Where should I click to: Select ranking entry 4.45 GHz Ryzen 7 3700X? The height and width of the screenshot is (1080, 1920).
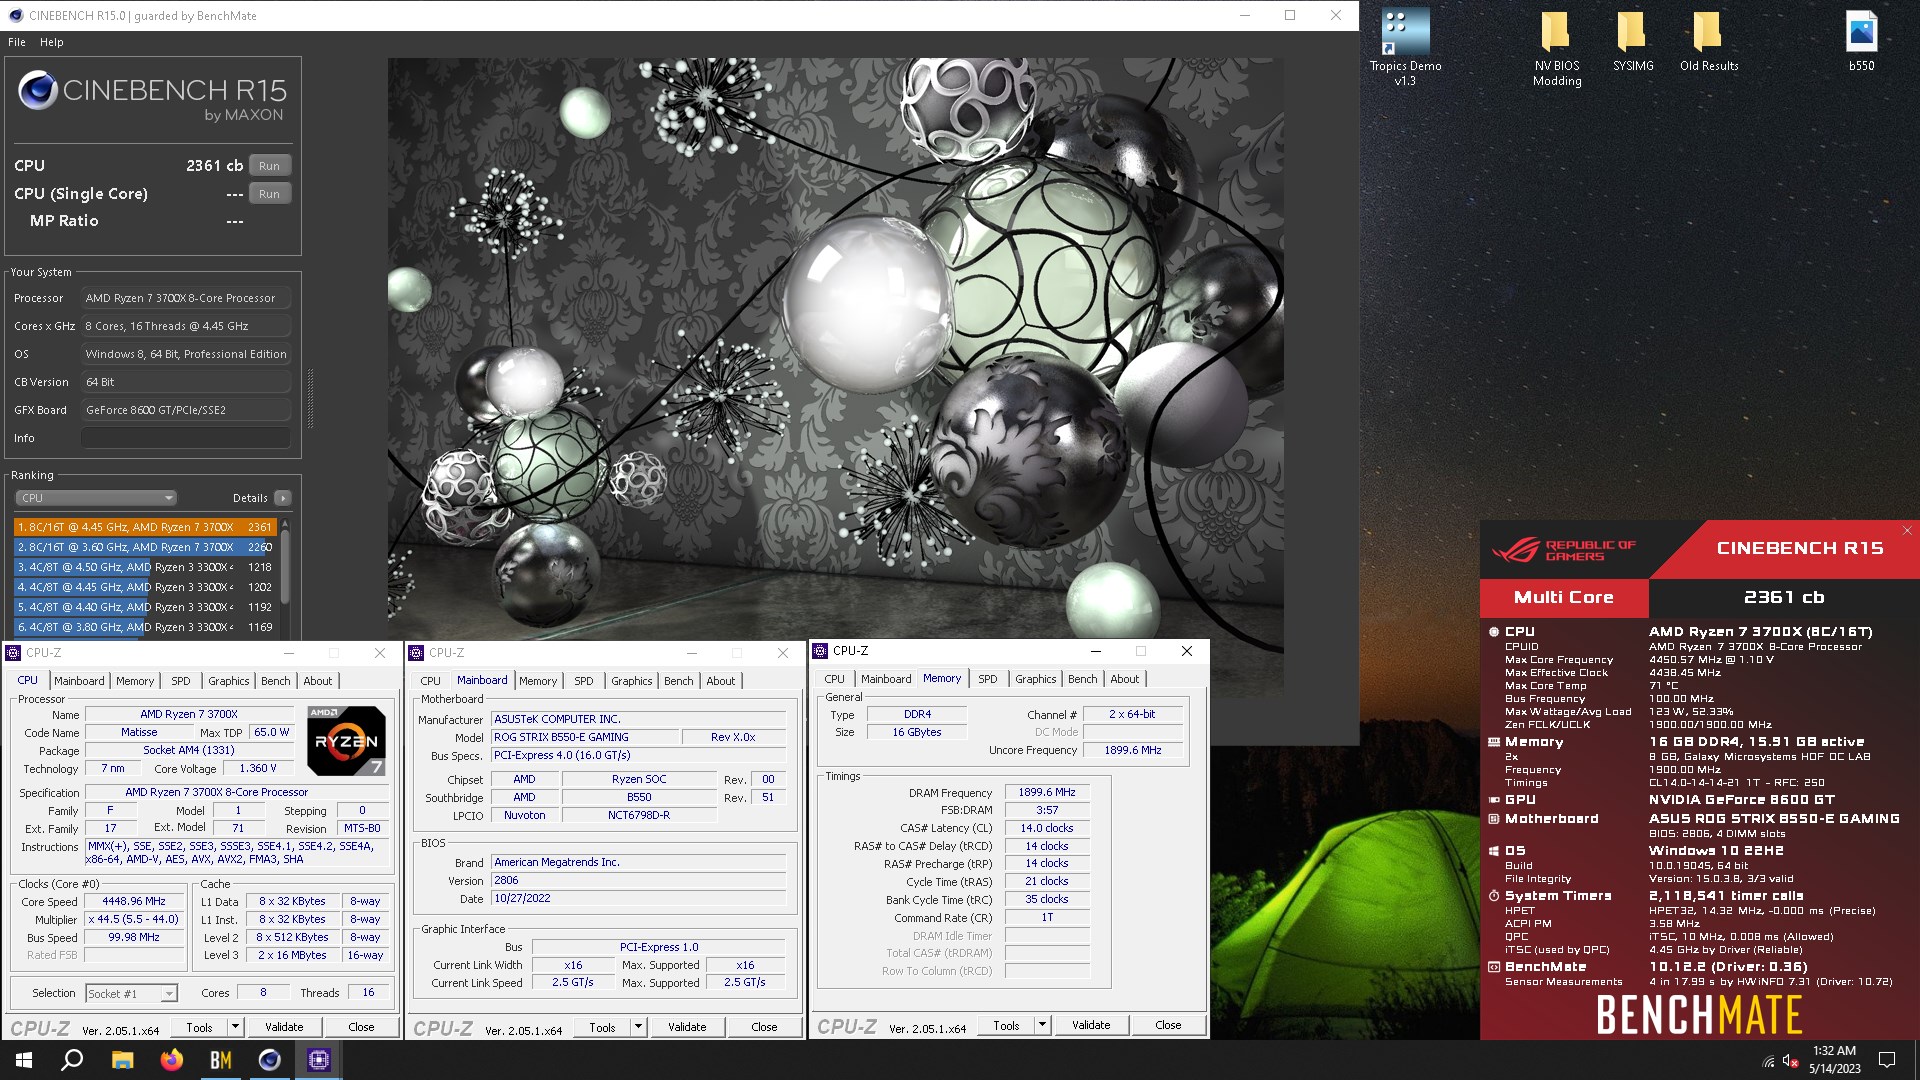144,527
